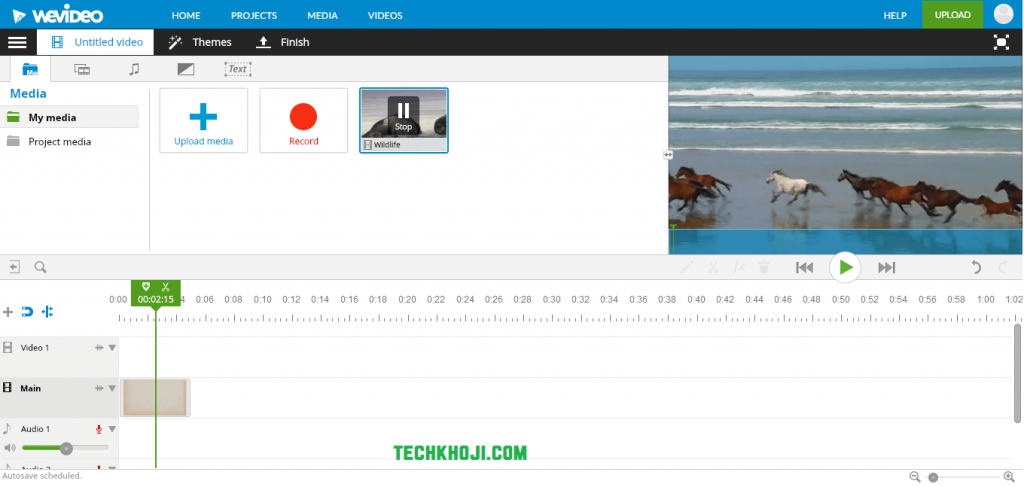
Task: Click the Main track film icon
Action: [8, 388]
